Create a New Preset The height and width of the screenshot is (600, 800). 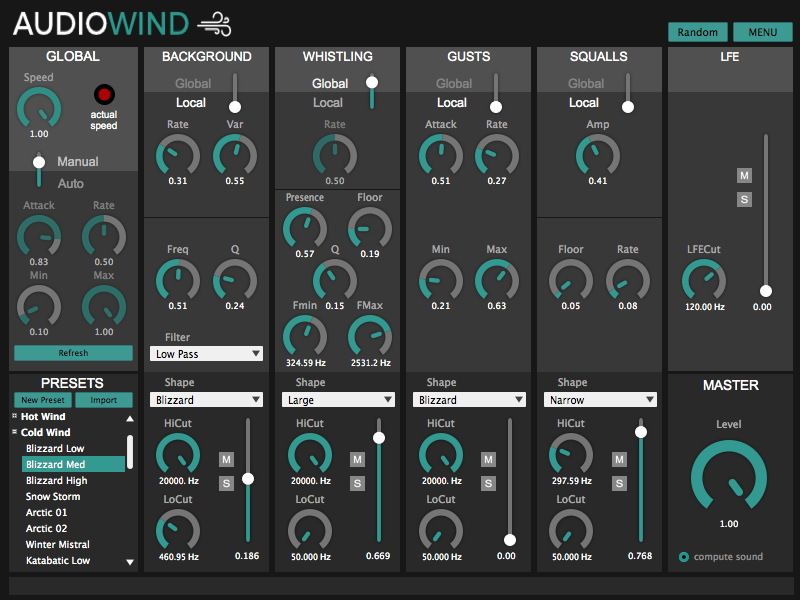tap(43, 400)
